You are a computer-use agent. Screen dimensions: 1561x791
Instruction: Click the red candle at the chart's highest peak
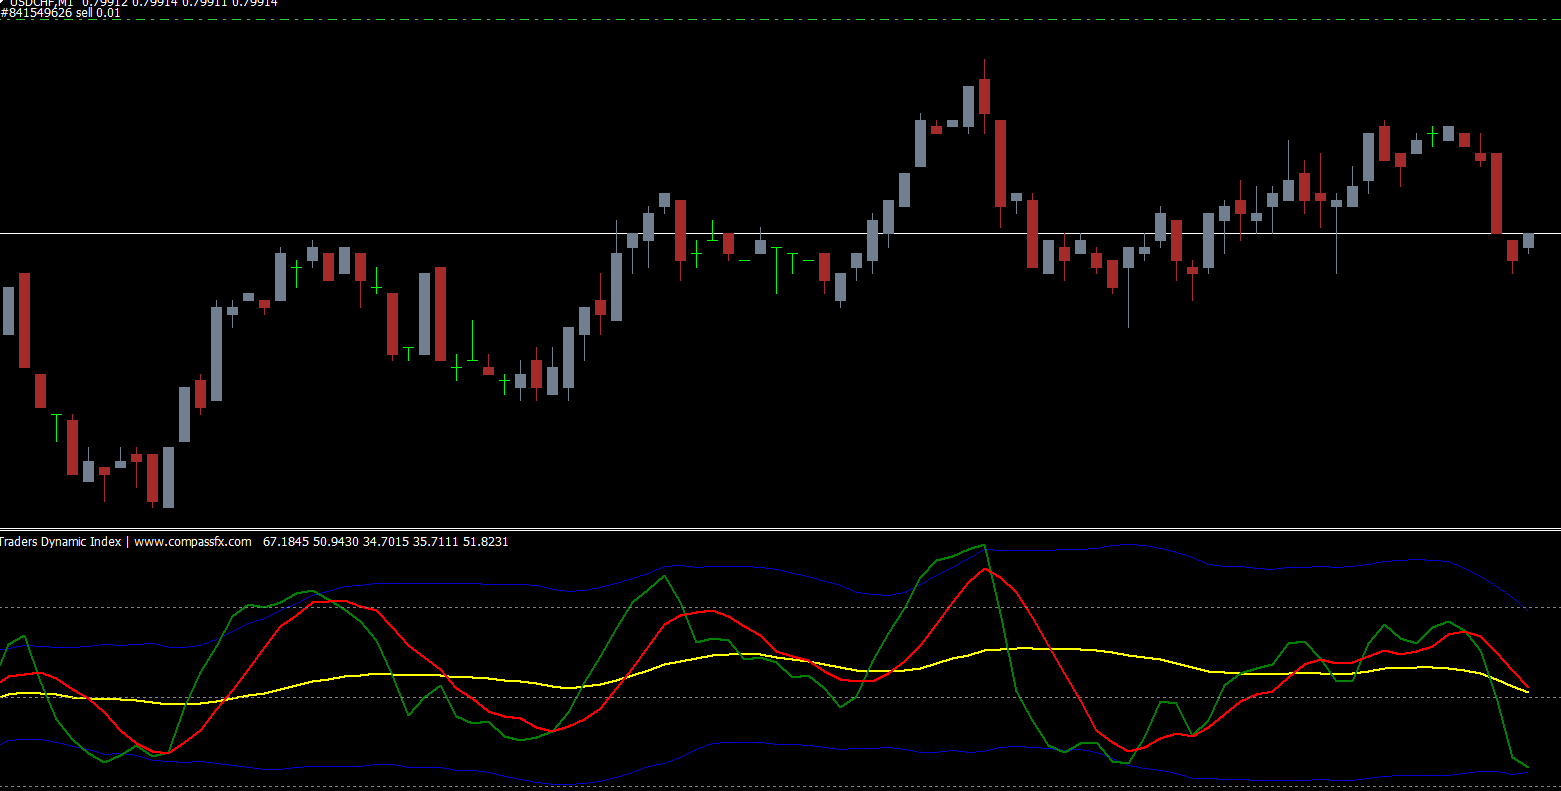coord(985,96)
